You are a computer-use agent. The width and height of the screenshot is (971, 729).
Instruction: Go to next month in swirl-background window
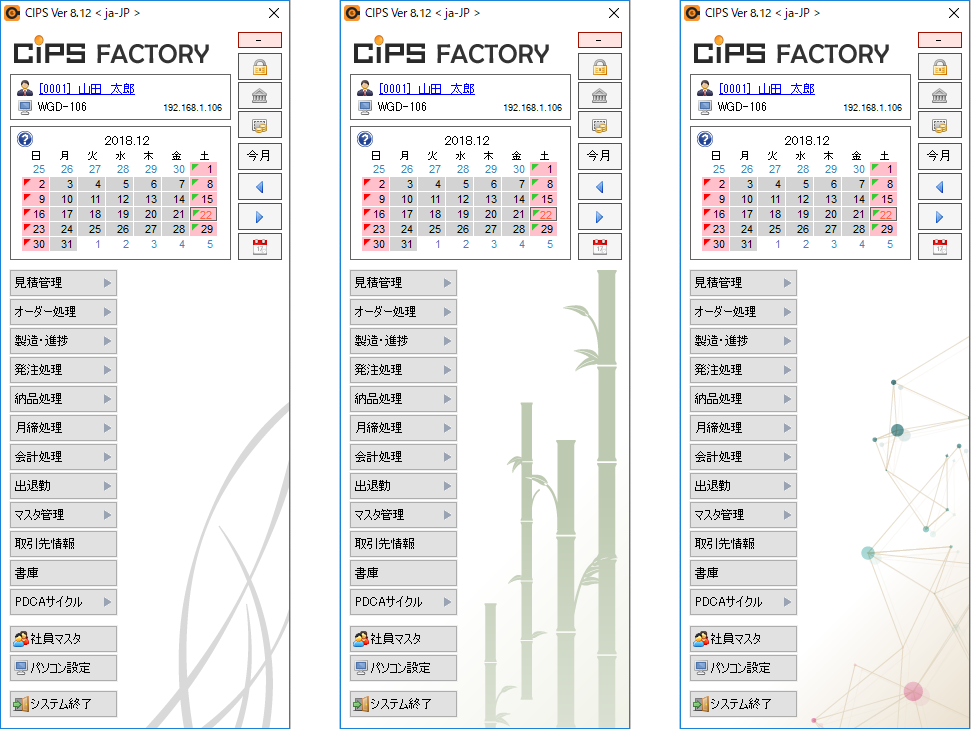click(260, 217)
